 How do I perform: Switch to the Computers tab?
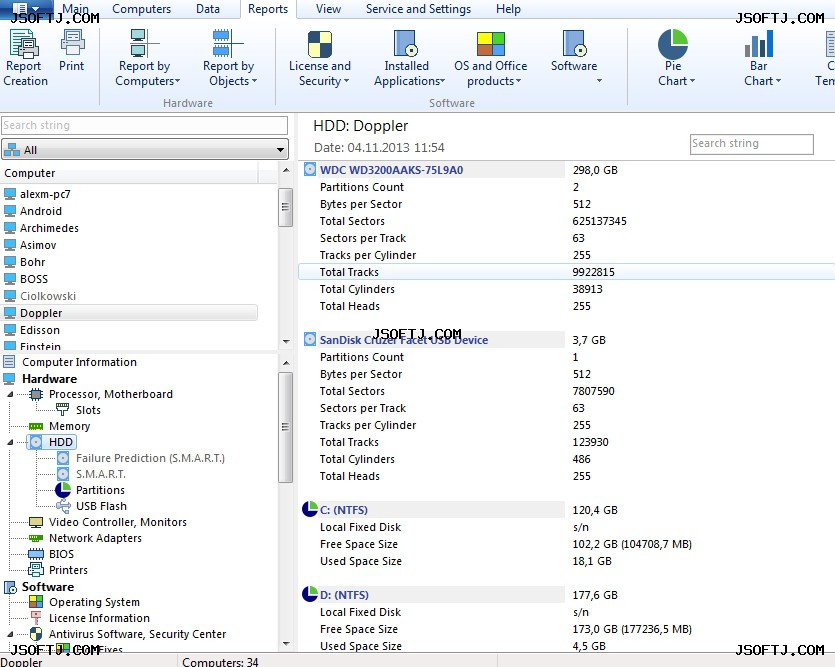pyautogui.click(x=142, y=9)
